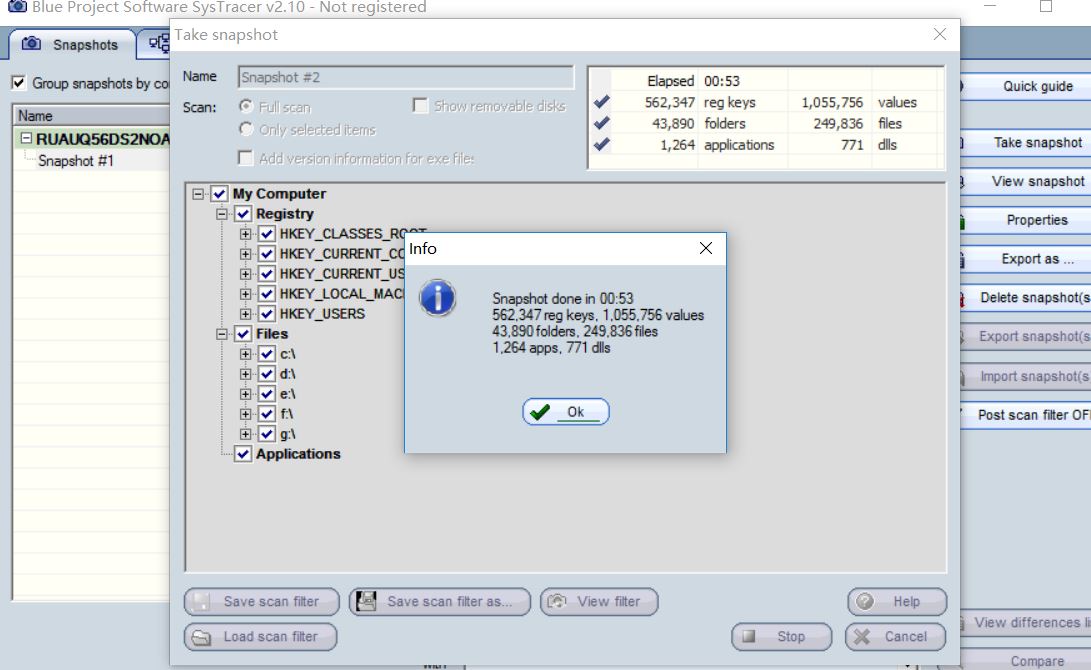Click the Snapshot #2 name field
The image size is (1091, 670).
tap(406, 77)
